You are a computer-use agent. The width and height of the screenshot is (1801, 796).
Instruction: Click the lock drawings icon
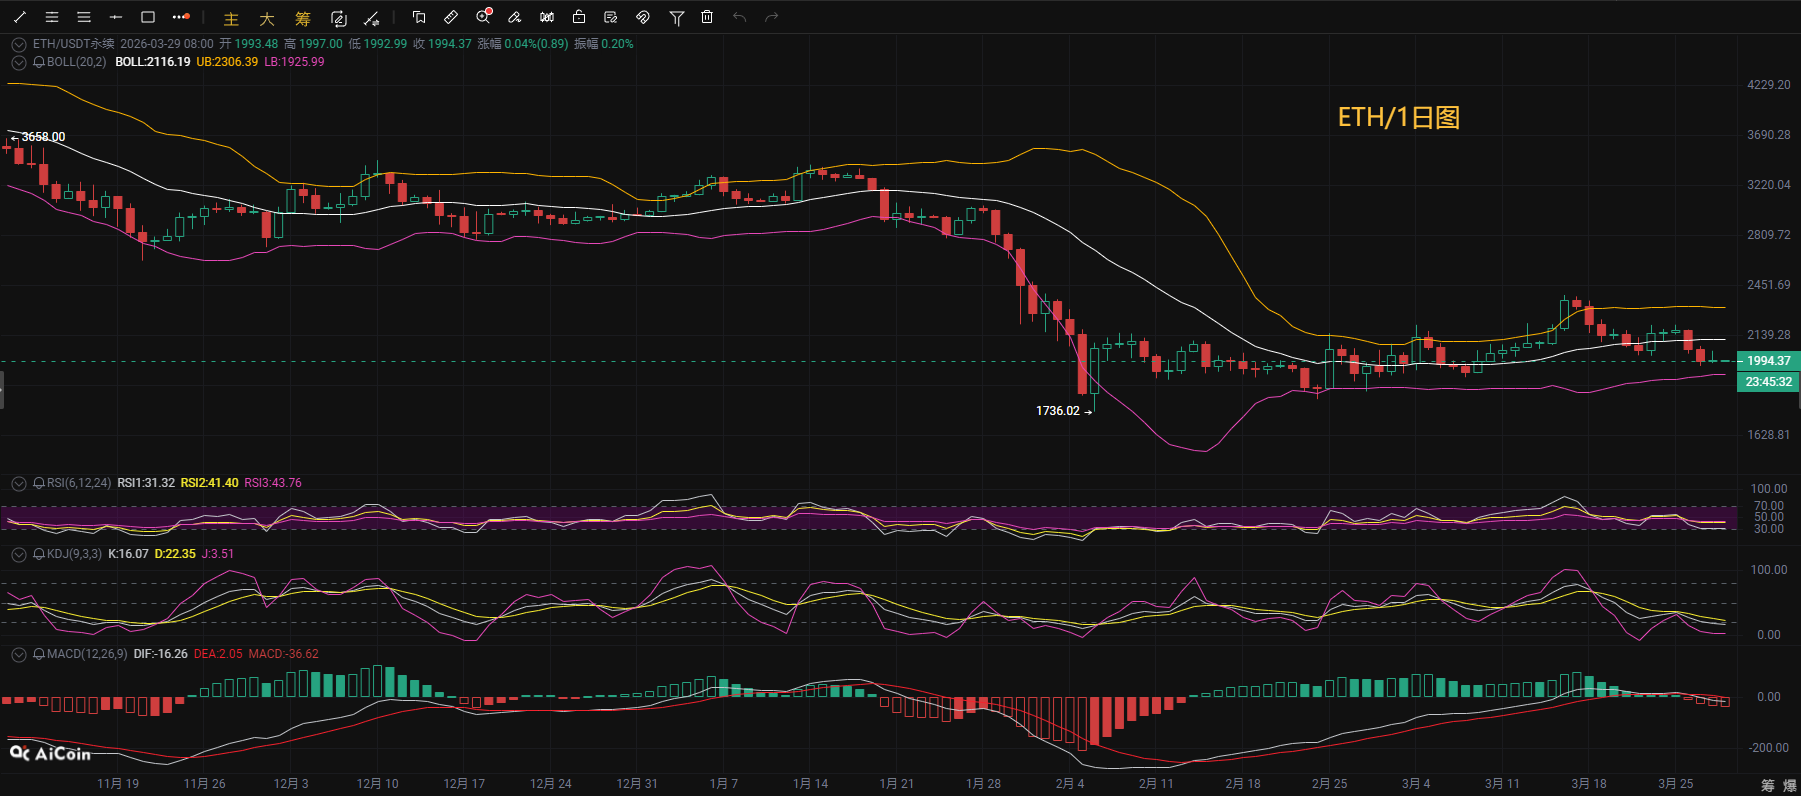(579, 17)
